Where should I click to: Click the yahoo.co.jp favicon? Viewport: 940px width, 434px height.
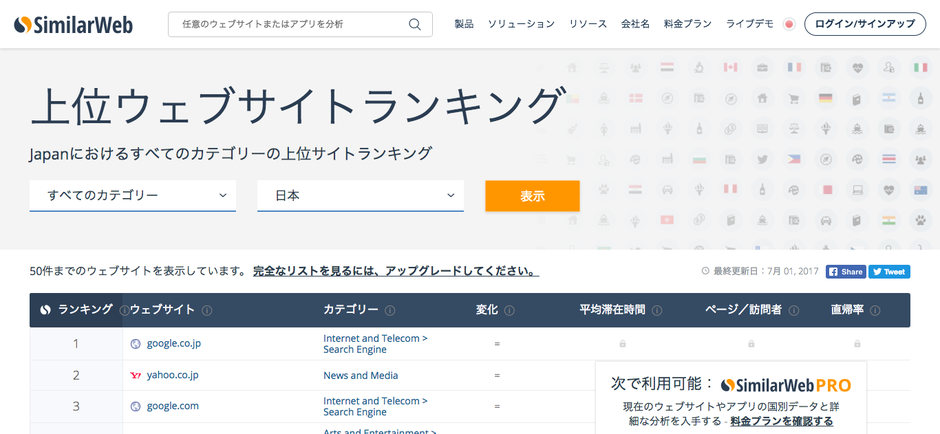pyautogui.click(x=135, y=376)
